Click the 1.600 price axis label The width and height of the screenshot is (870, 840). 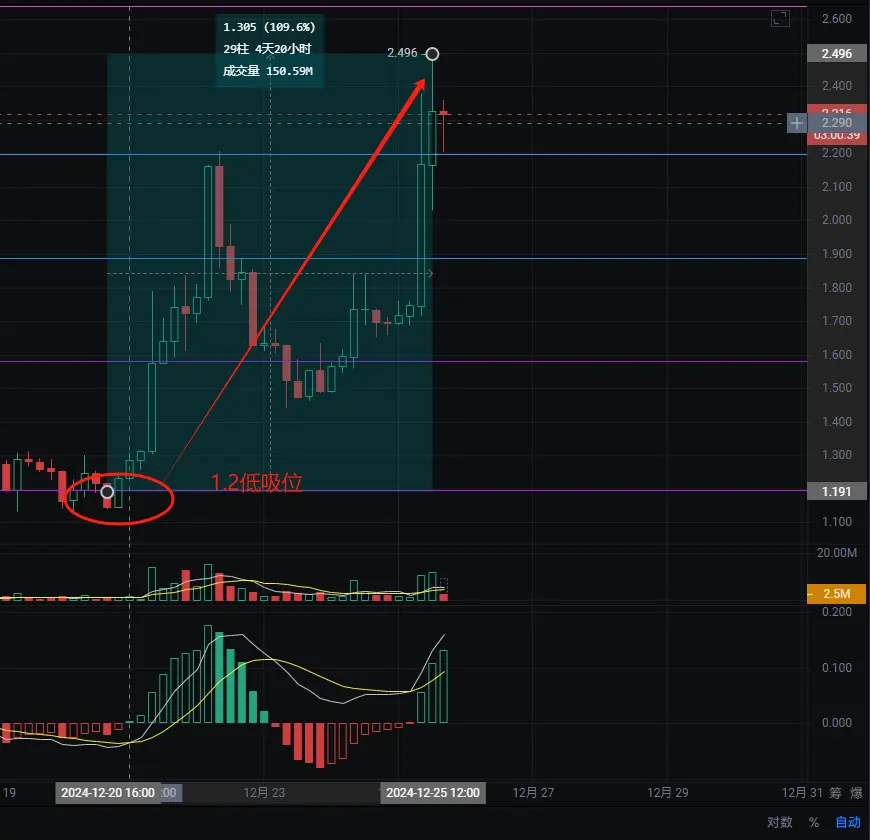click(x=837, y=355)
